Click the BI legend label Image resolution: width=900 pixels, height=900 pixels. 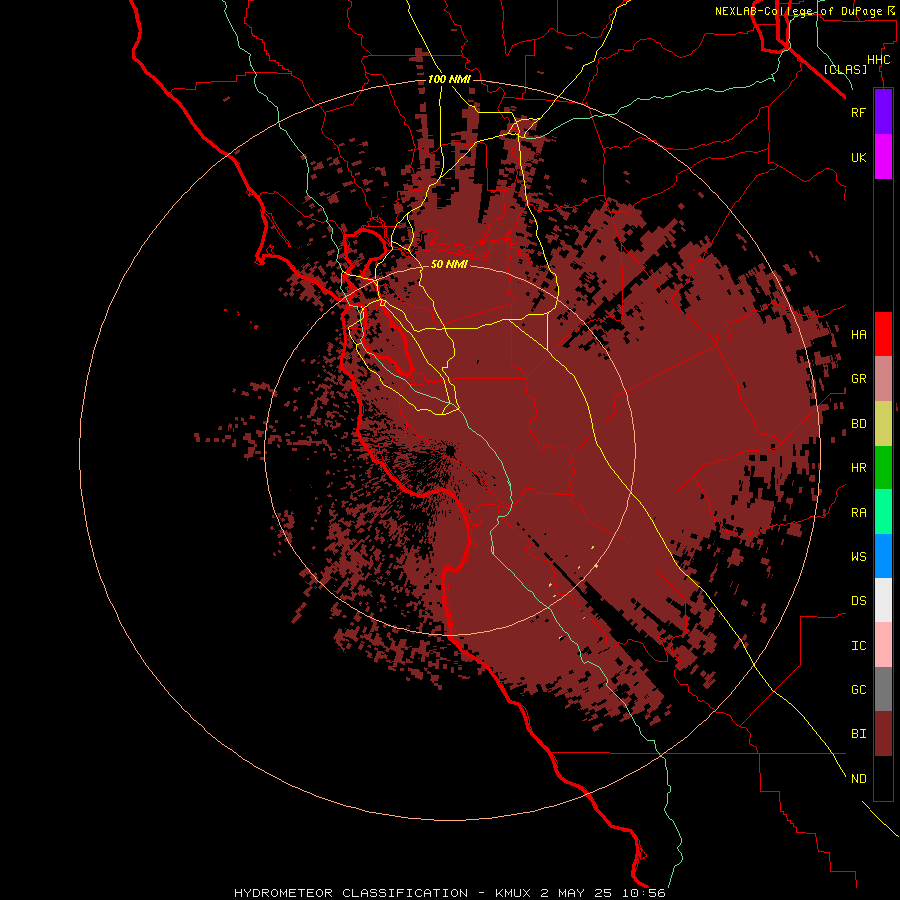pos(858,734)
